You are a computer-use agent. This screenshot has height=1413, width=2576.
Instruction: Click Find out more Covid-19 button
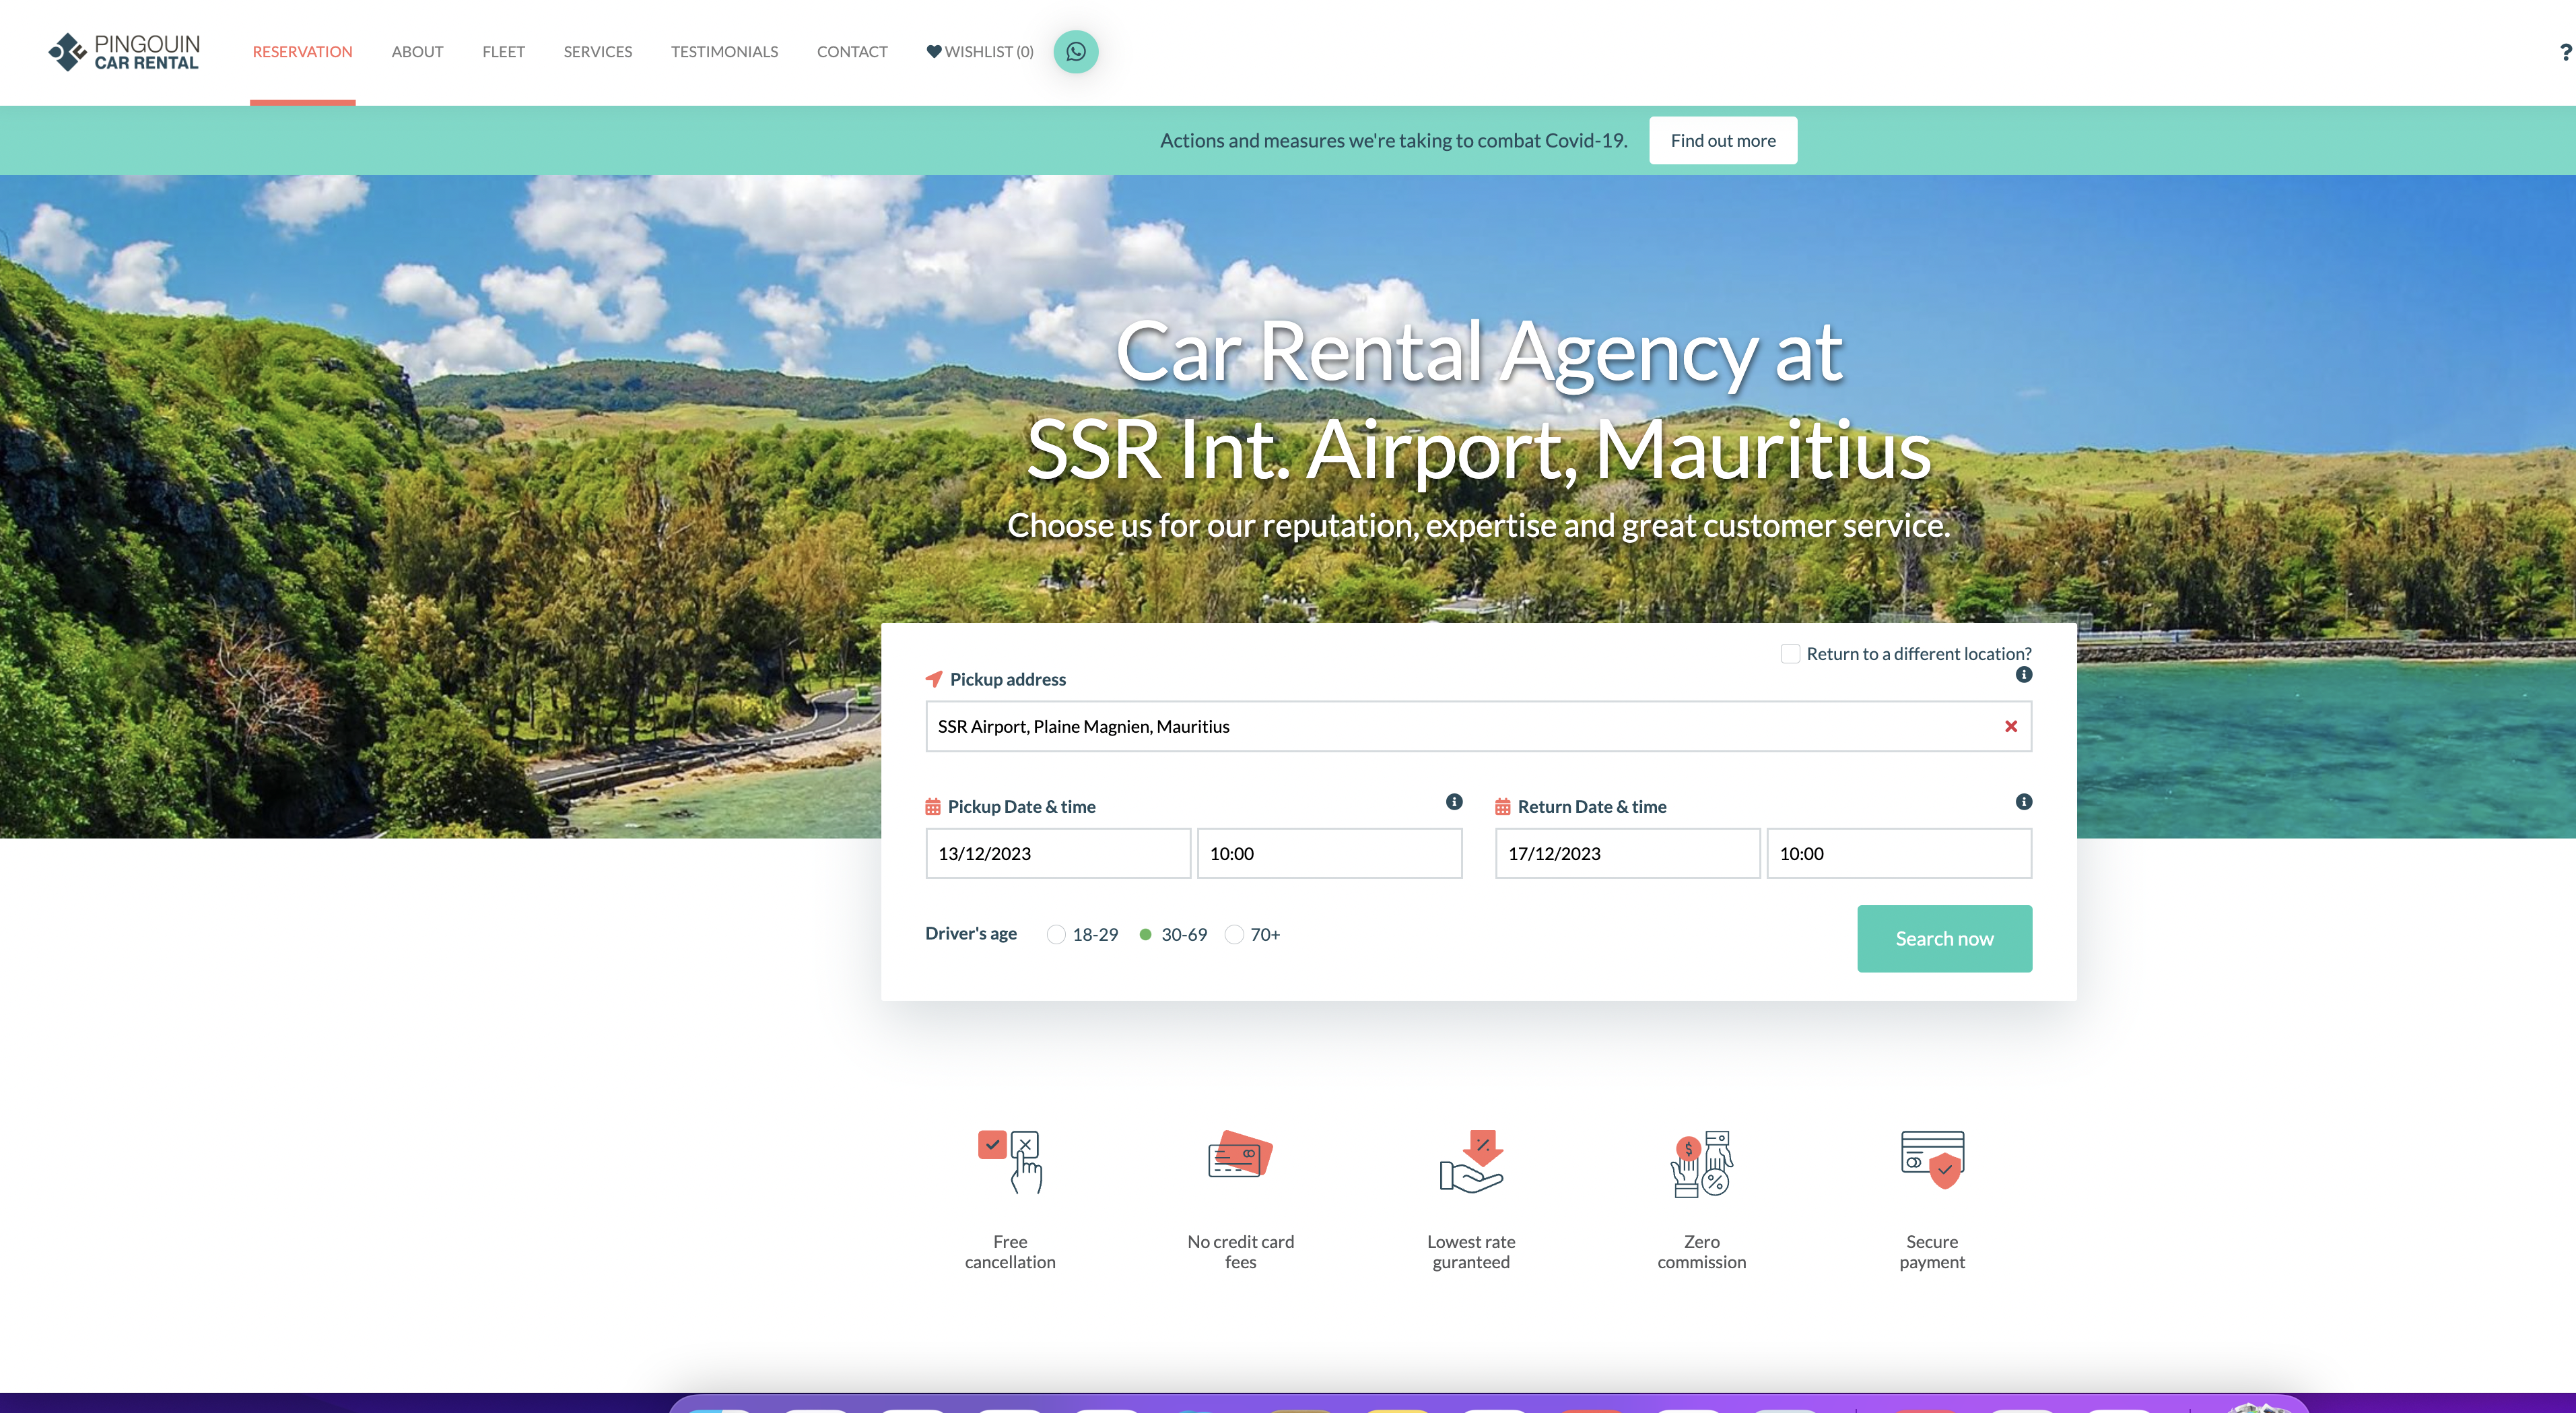[1722, 141]
